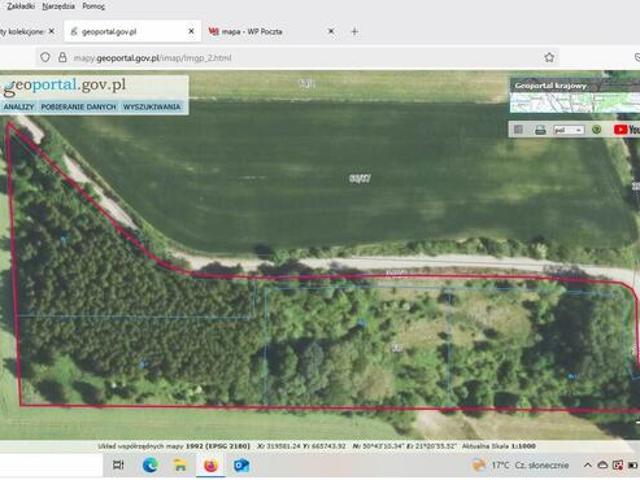Image resolution: width=640 pixels, height=480 pixels.
Task: Open the language selection dropdown
Action: 569,129
